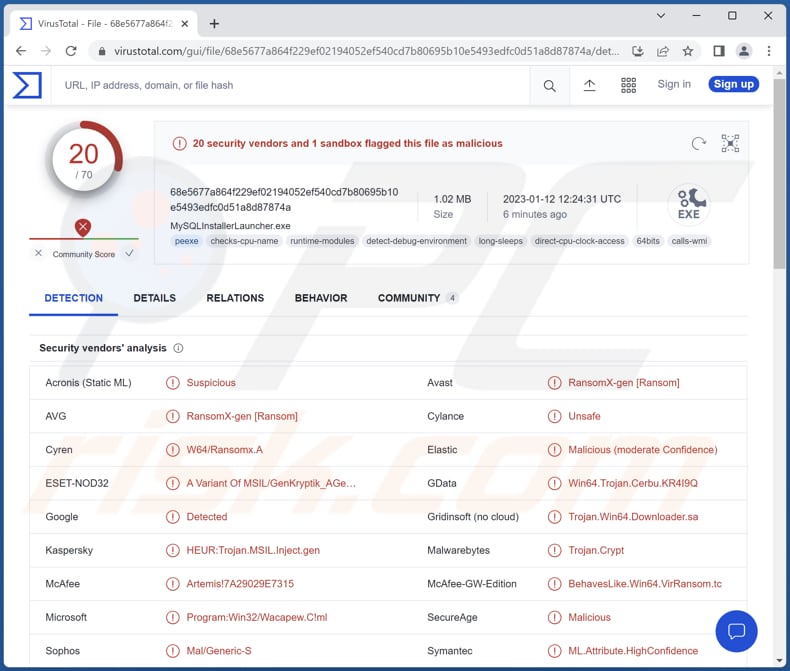Click the search magnifier icon
Screen dimensions: 790x671
click(x=550, y=86)
